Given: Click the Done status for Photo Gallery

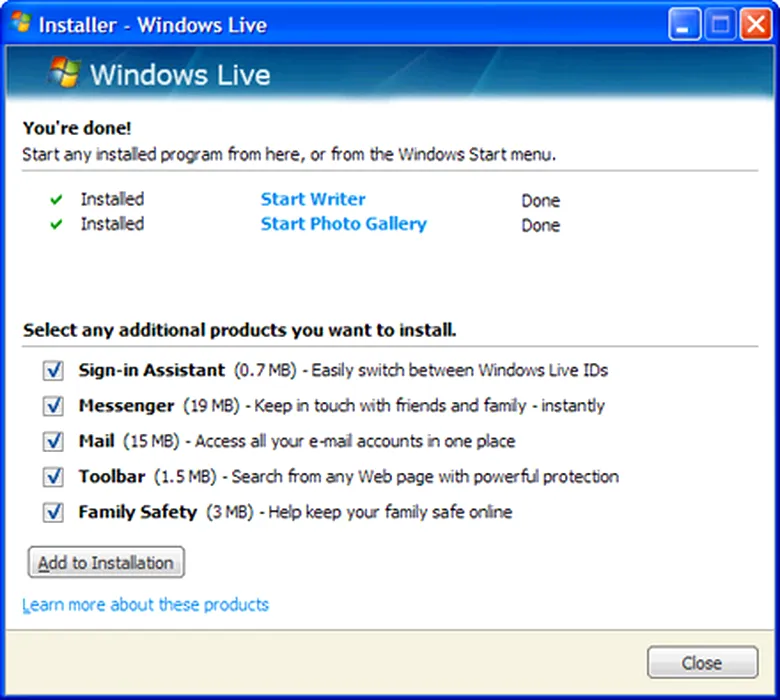Looking at the screenshot, I should pyautogui.click(x=540, y=225).
